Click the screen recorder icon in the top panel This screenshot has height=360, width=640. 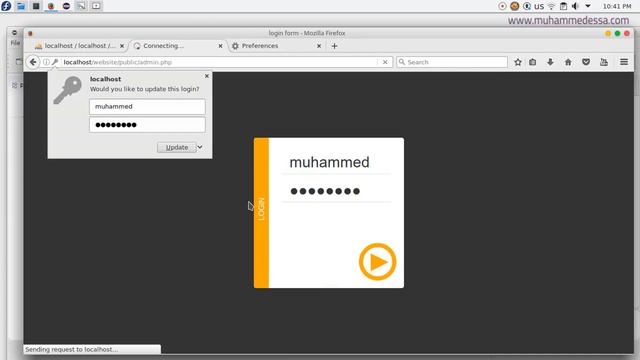point(96,6)
